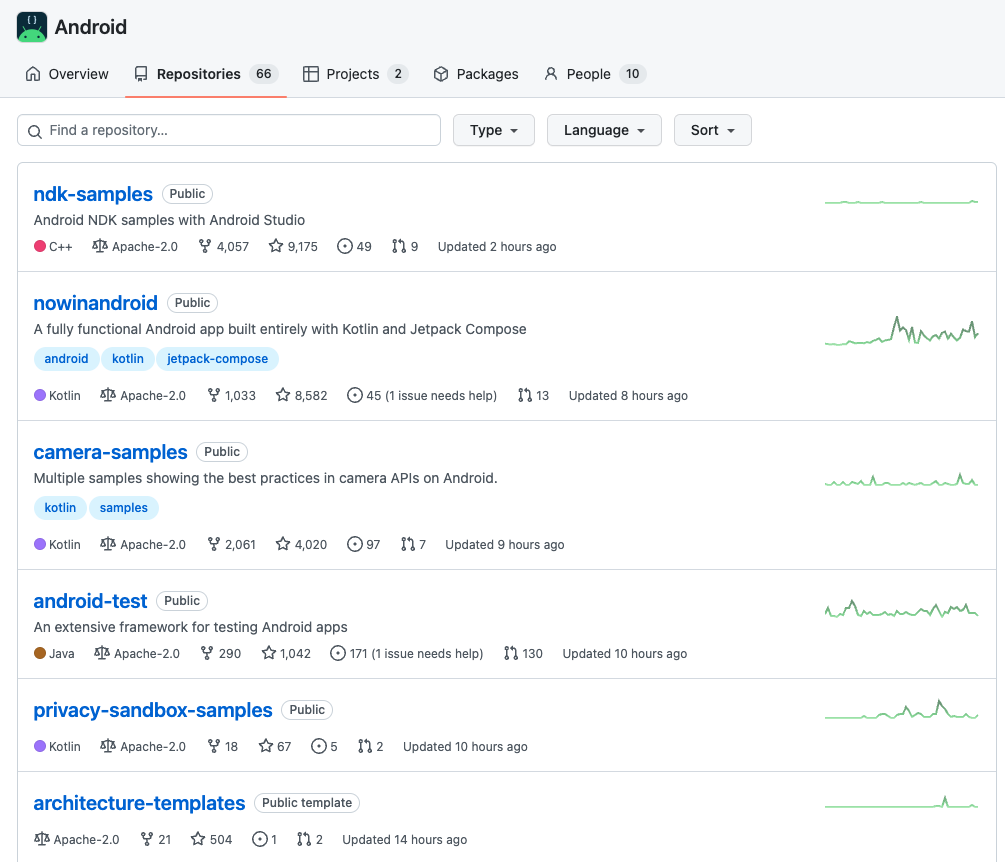Screen dimensions: 1005x862
Task: Click architecture-templates Apache-2.0 license label
Action: click(76, 840)
